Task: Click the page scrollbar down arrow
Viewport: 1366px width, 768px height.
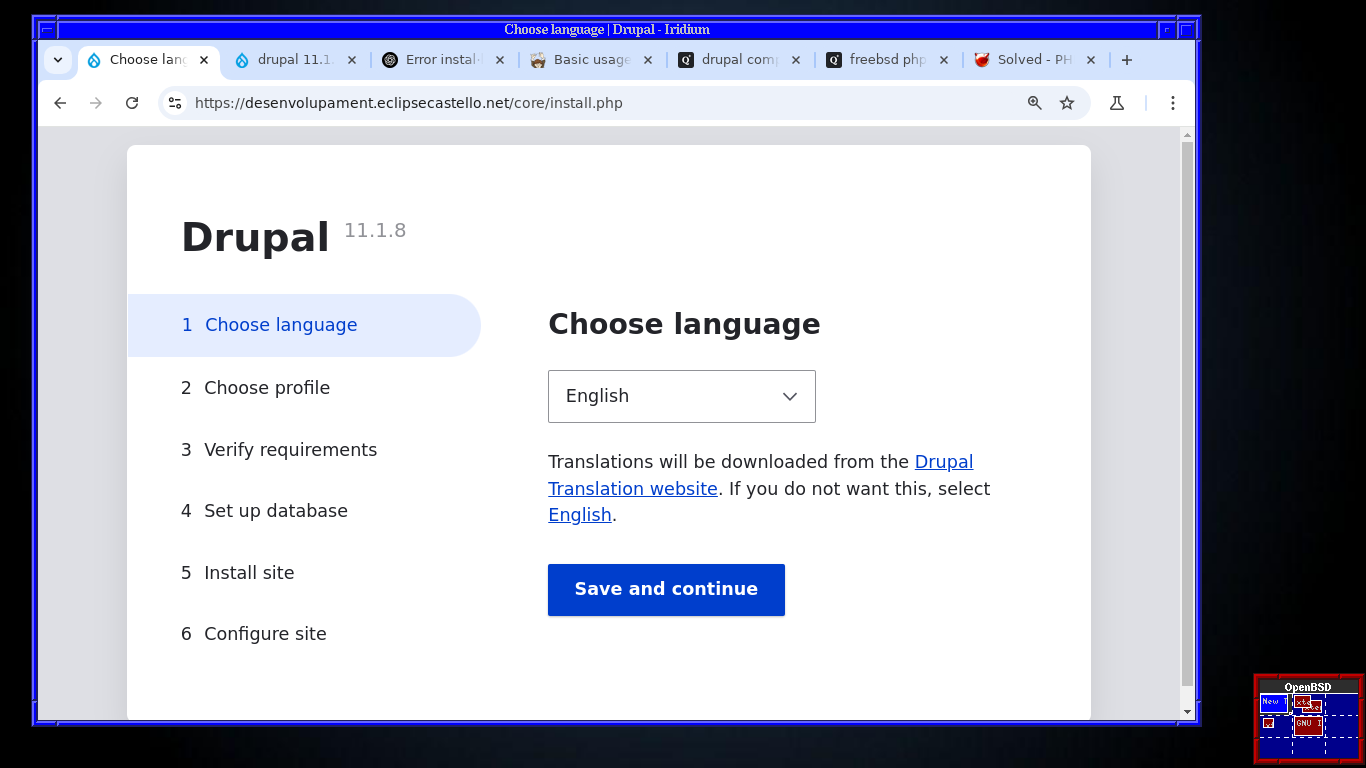Action: point(1188,712)
